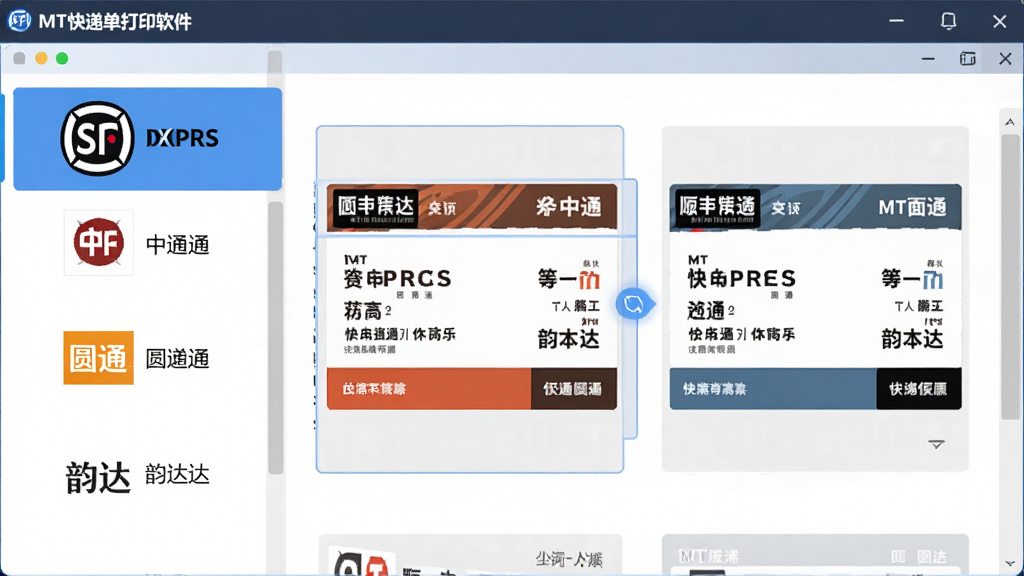Screen dimensions: 1024x576
Task: Select the 韵达达 courier label
Action: click(178, 474)
